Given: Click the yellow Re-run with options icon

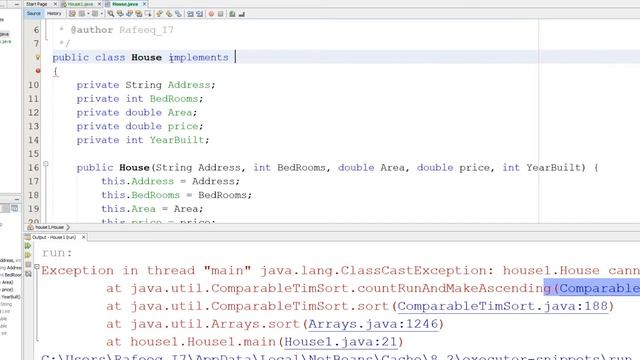Looking at the screenshot, I should pyautogui.click(x=28, y=255).
